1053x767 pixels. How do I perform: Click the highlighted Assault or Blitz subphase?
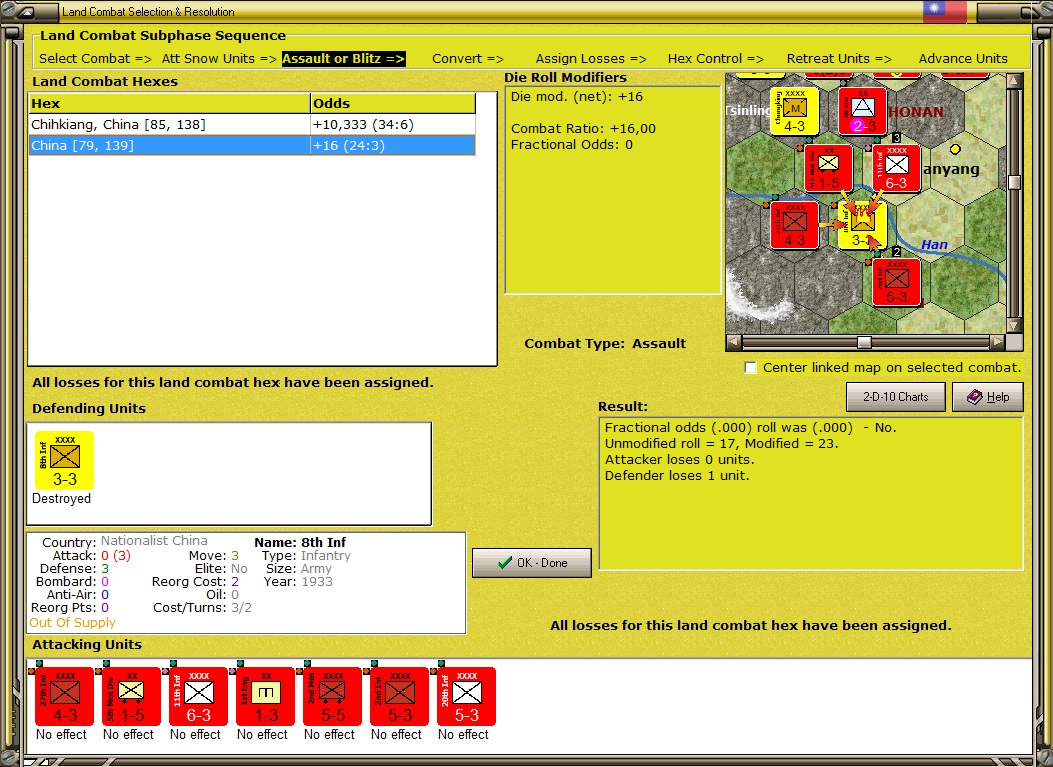[x=343, y=58]
